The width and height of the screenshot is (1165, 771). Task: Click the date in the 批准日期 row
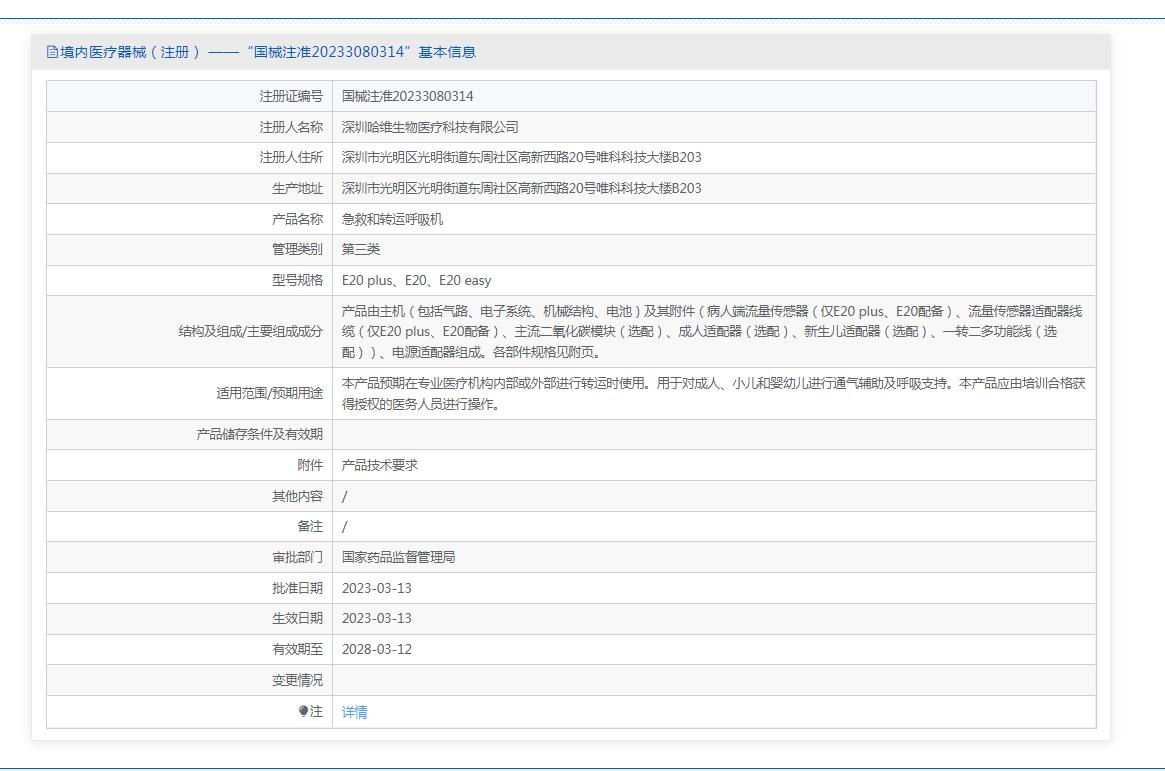(x=376, y=588)
